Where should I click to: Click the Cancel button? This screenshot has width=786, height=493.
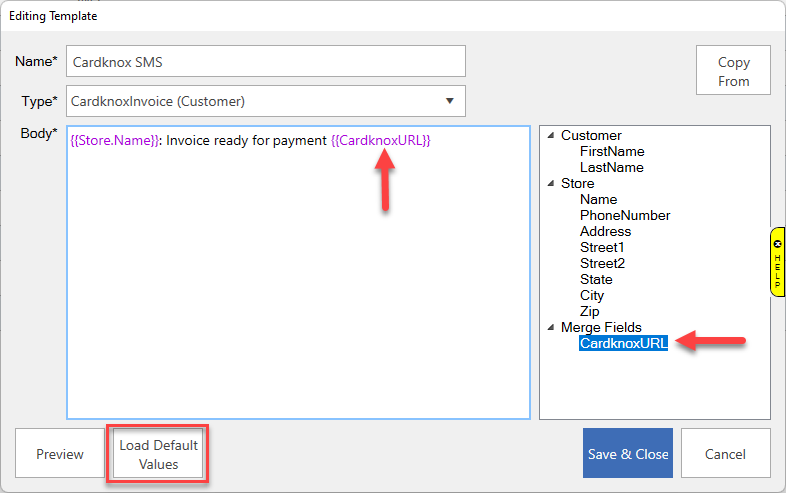725,454
